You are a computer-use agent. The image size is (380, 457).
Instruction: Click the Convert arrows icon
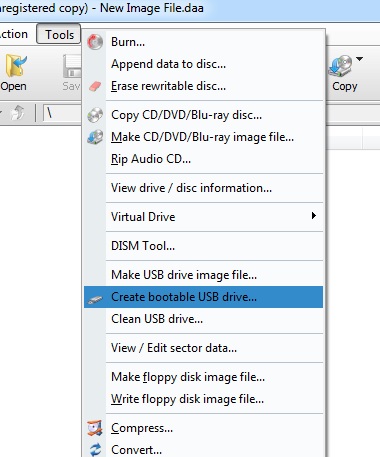coord(96,450)
